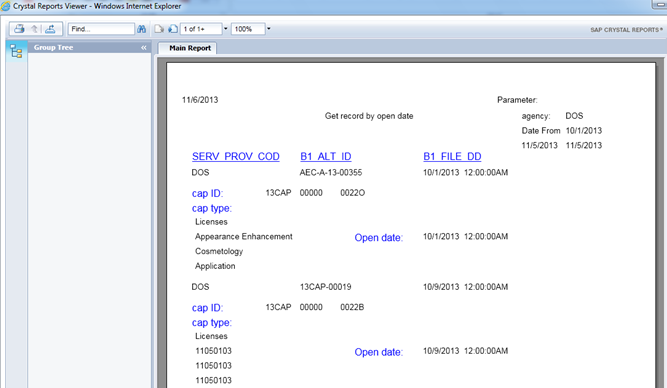Click the B1_ALT_ID column link
Screen dimensions: 667x388
coord(326,157)
